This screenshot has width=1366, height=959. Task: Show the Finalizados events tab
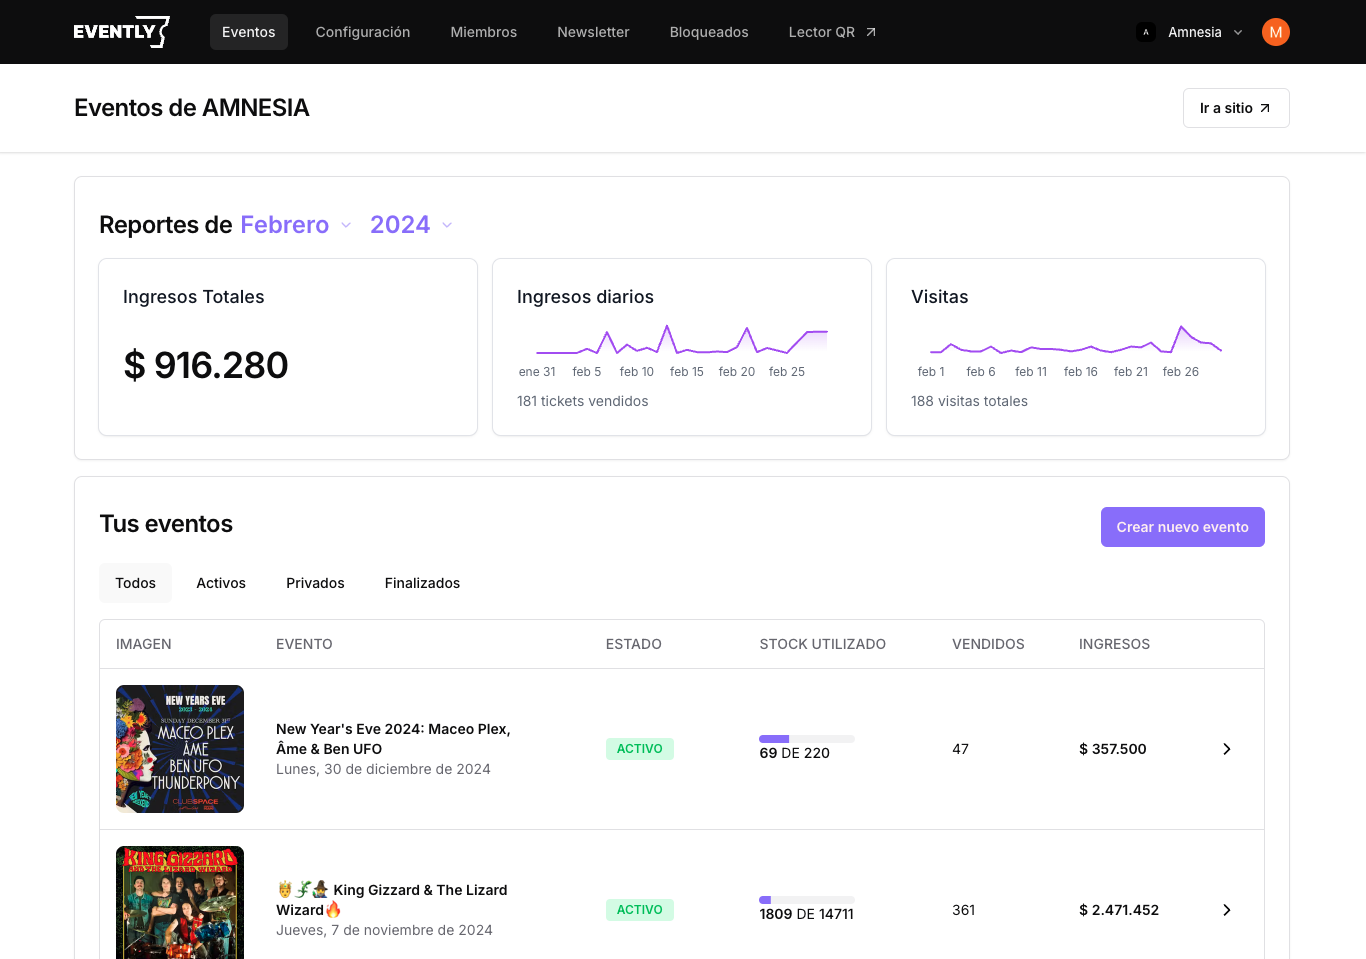click(422, 583)
